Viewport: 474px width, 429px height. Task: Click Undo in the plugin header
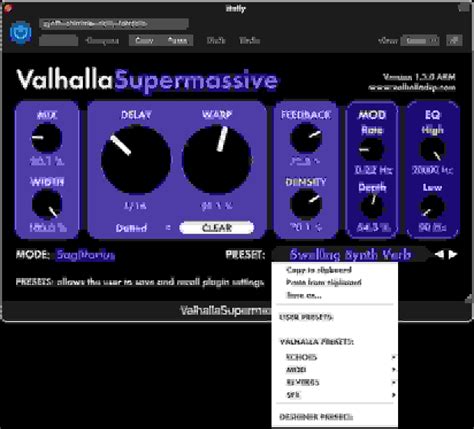pos(216,41)
